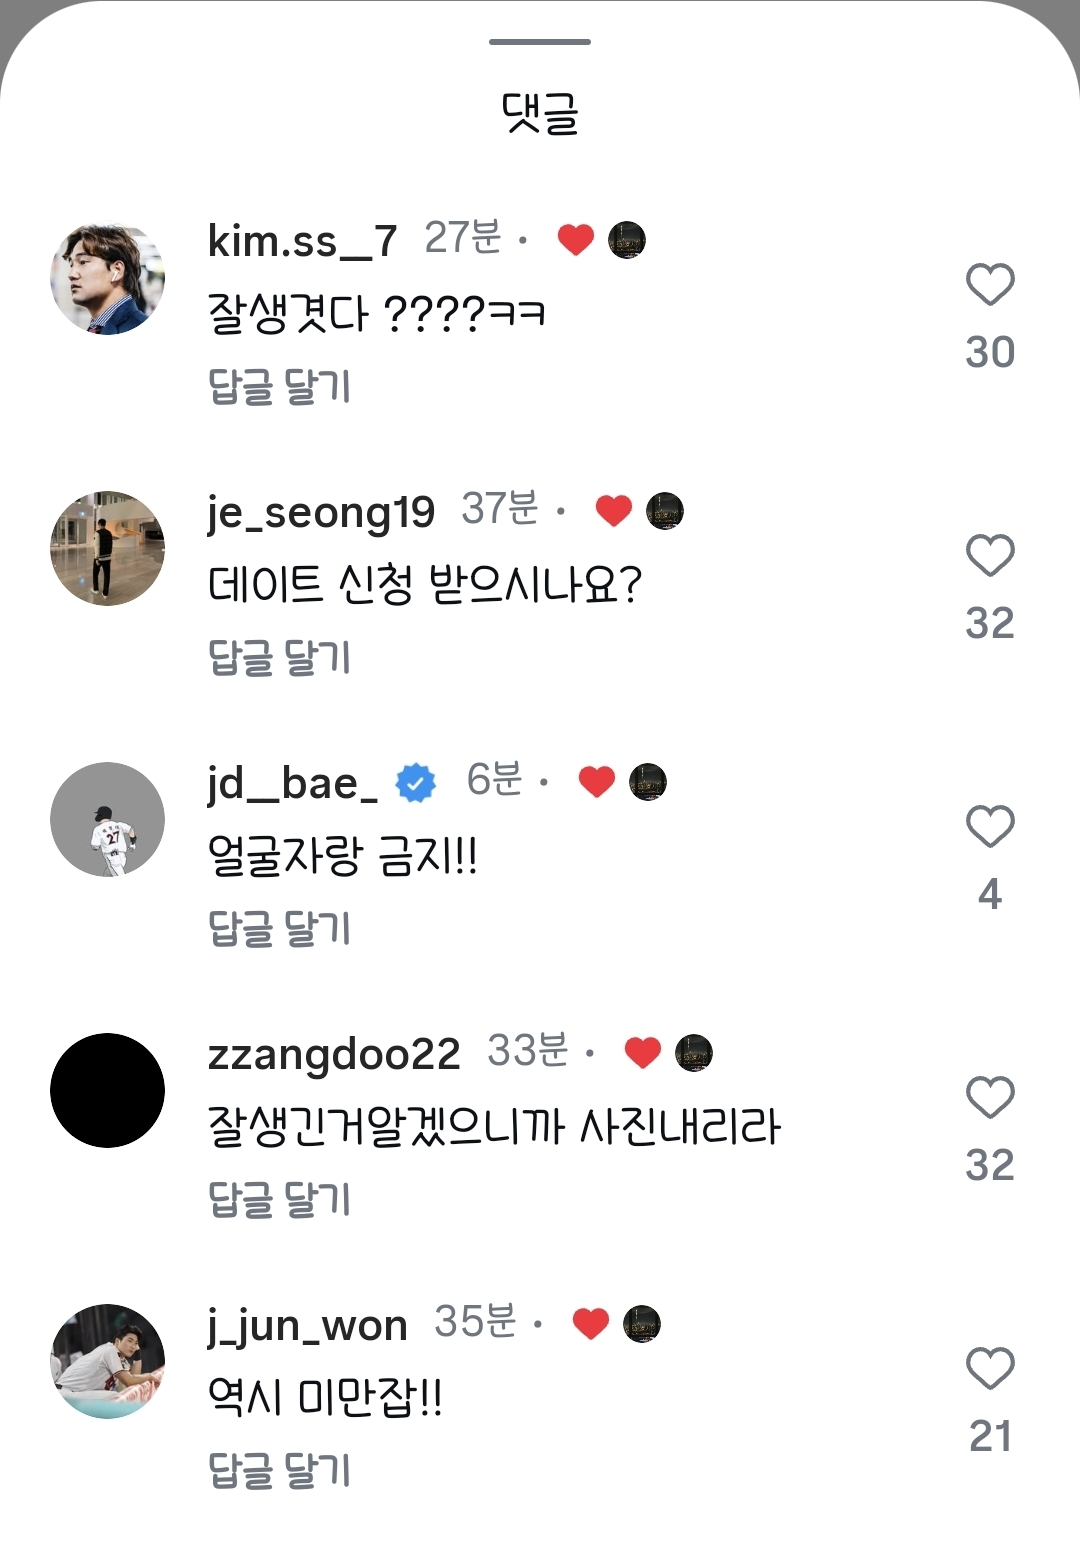Reply to kim.ss__7 via 답글 달기
This screenshot has height=1557, width=1080.
tap(279, 386)
